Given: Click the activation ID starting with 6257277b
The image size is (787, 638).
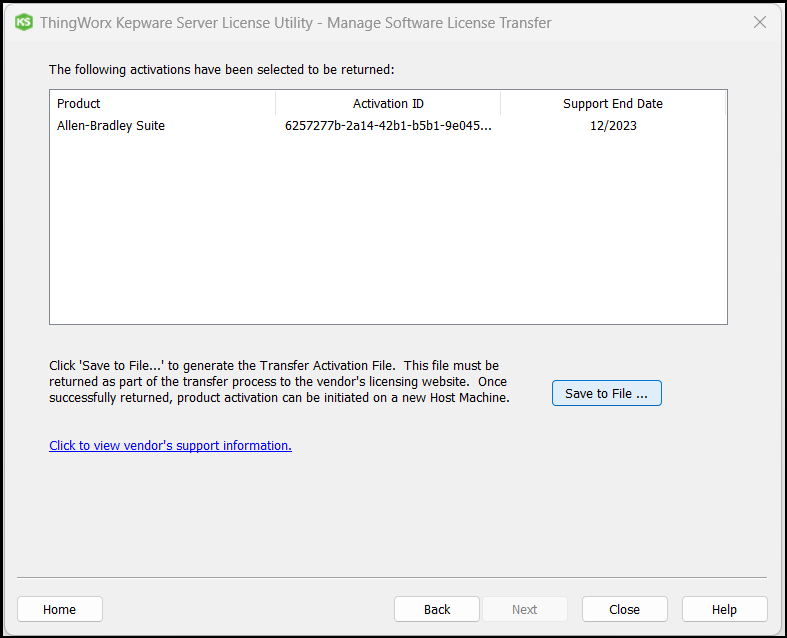Looking at the screenshot, I should pyautogui.click(x=388, y=126).
